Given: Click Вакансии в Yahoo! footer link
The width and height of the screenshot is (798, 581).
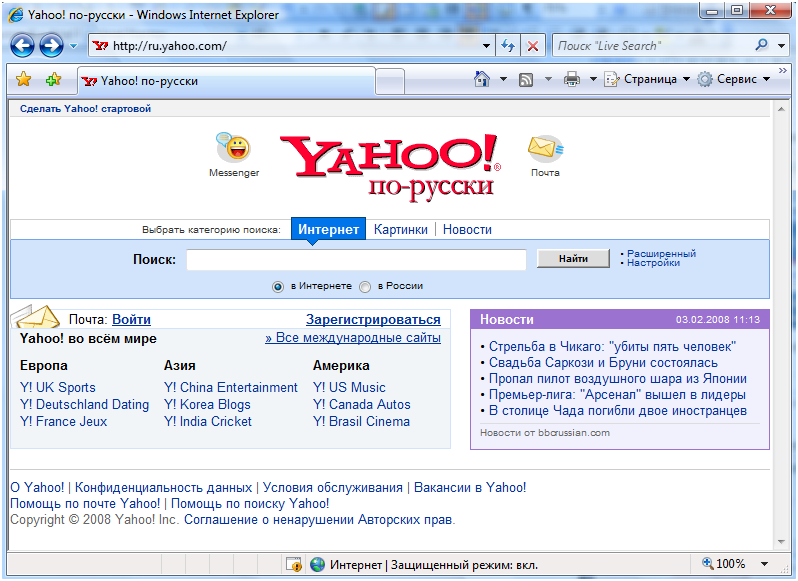Looking at the screenshot, I should (x=470, y=487).
